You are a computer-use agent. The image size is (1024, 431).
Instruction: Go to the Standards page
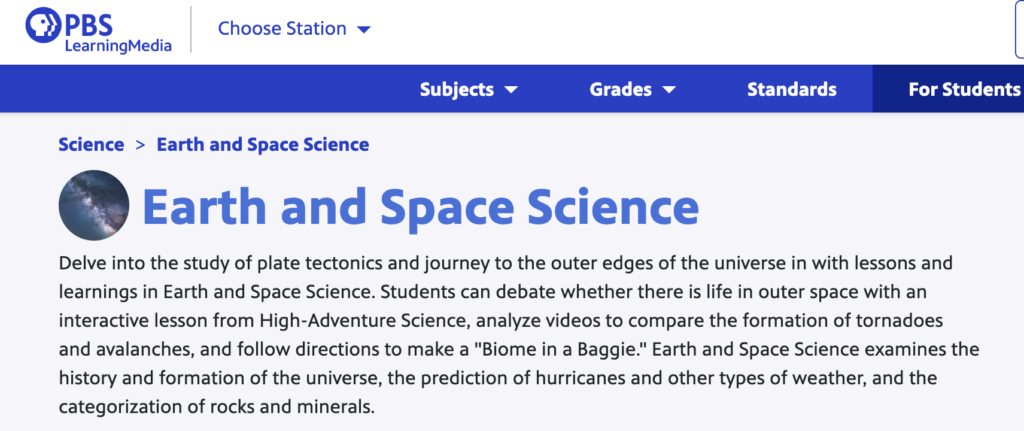click(x=791, y=90)
